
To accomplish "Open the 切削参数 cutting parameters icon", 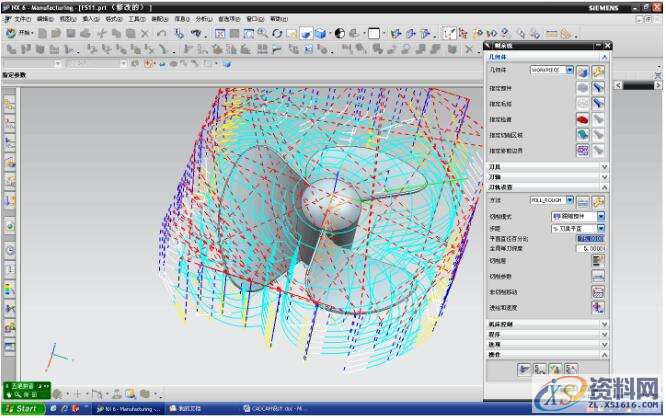I will [598, 275].
